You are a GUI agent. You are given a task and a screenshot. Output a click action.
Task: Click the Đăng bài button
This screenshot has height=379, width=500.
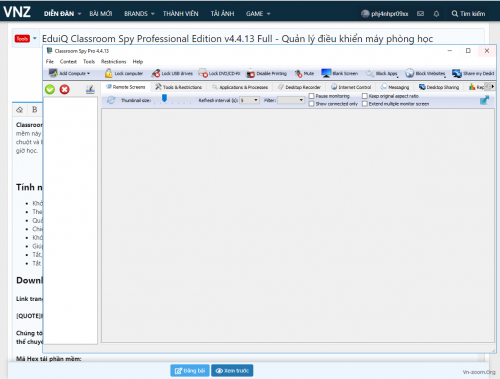pyautogui.click(x=190, y=371)
